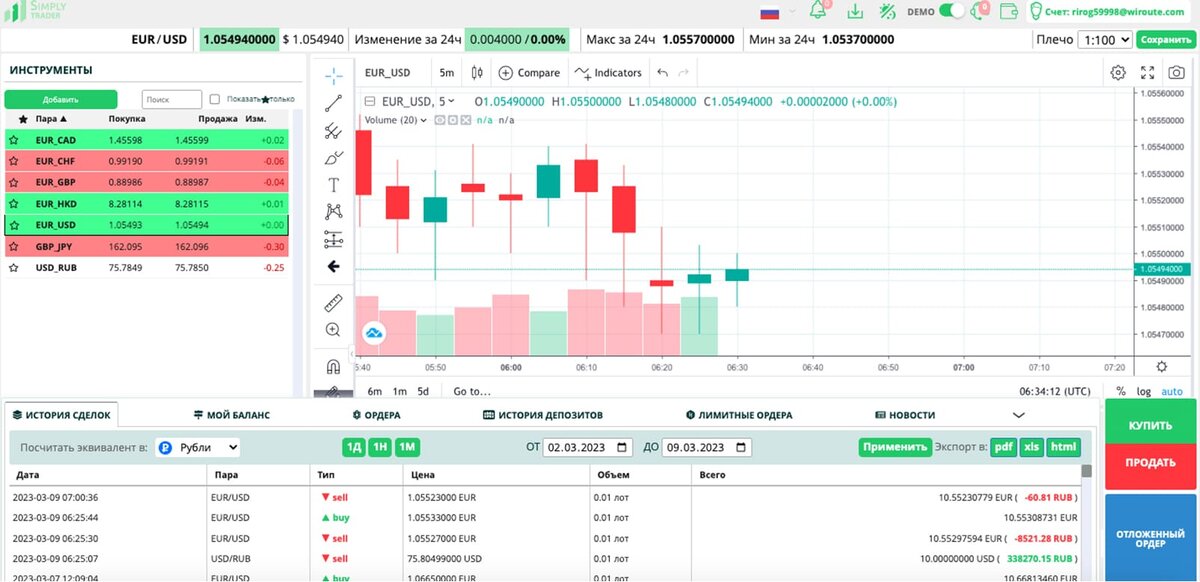
Task: Open the language flag dropdown
Action: [778, 13]
